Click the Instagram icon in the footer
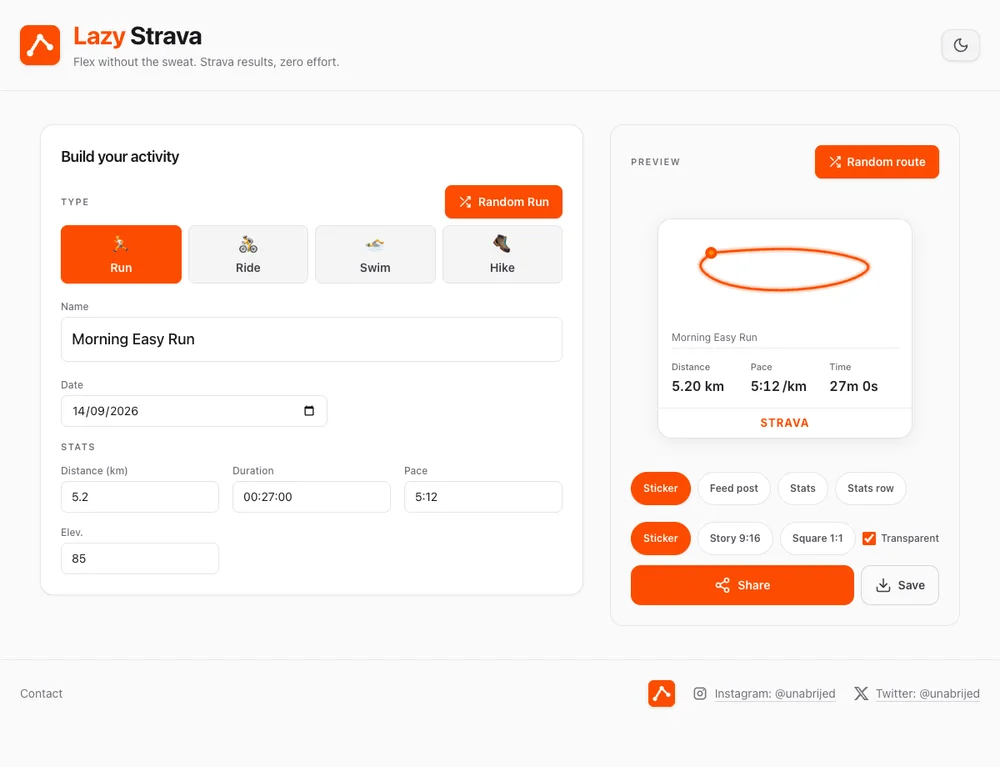 coord(700,693)
